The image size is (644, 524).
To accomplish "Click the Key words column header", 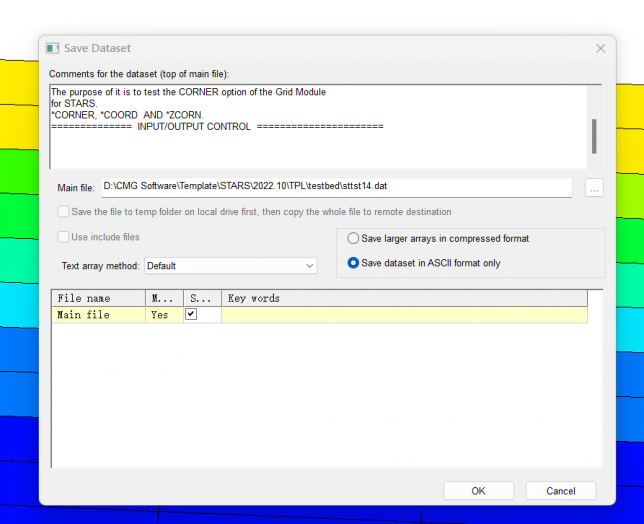I will point(400,298).
